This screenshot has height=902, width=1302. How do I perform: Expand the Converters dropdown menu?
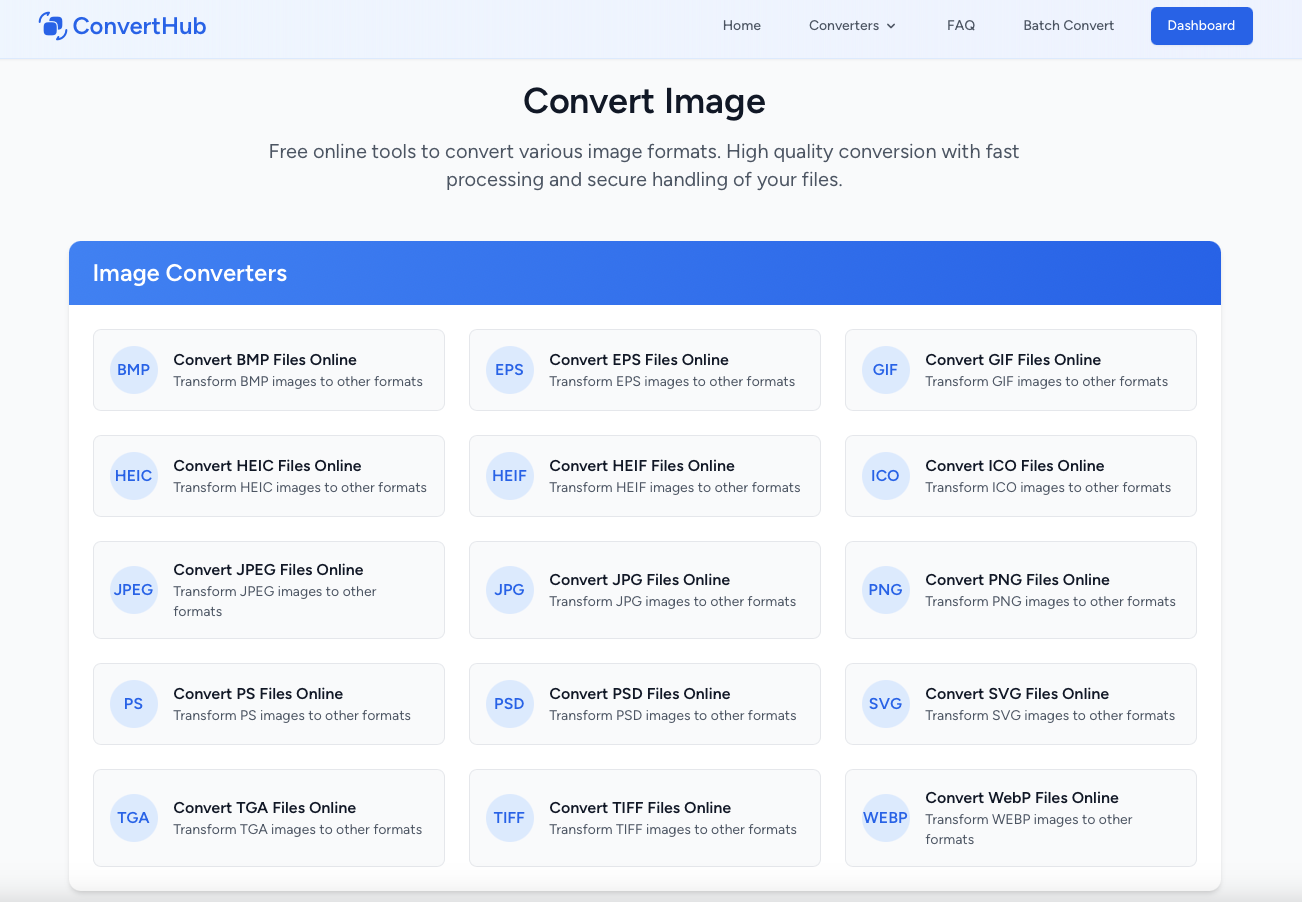[x=852, y=26]
